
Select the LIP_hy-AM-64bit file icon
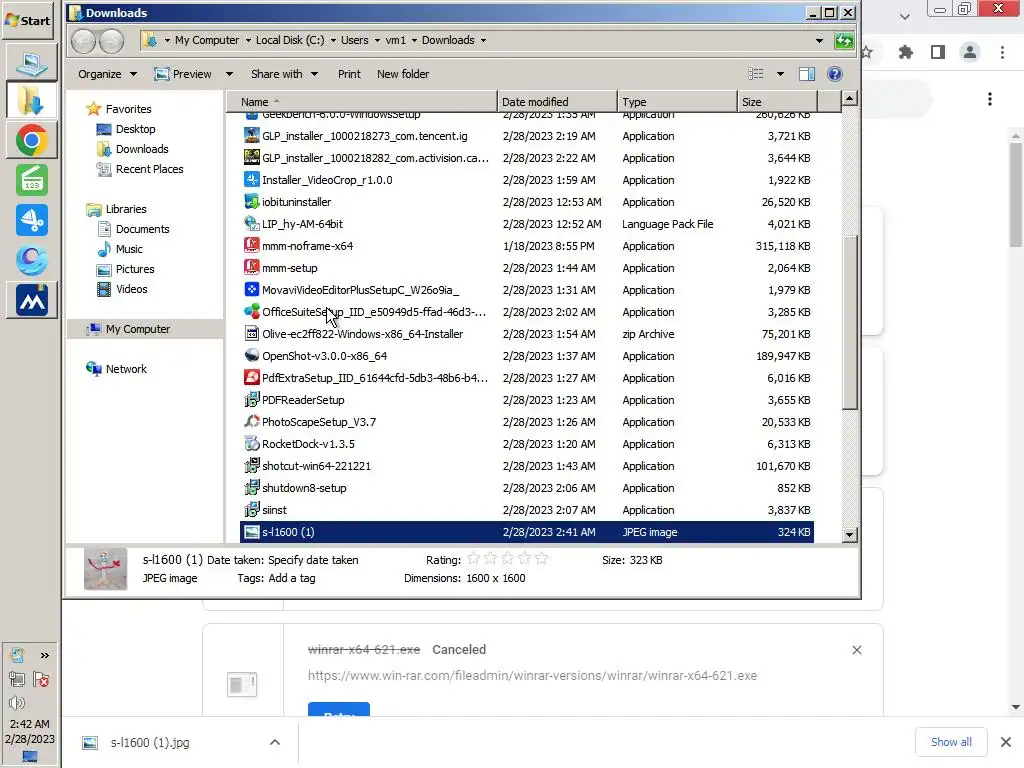[251, 224]
